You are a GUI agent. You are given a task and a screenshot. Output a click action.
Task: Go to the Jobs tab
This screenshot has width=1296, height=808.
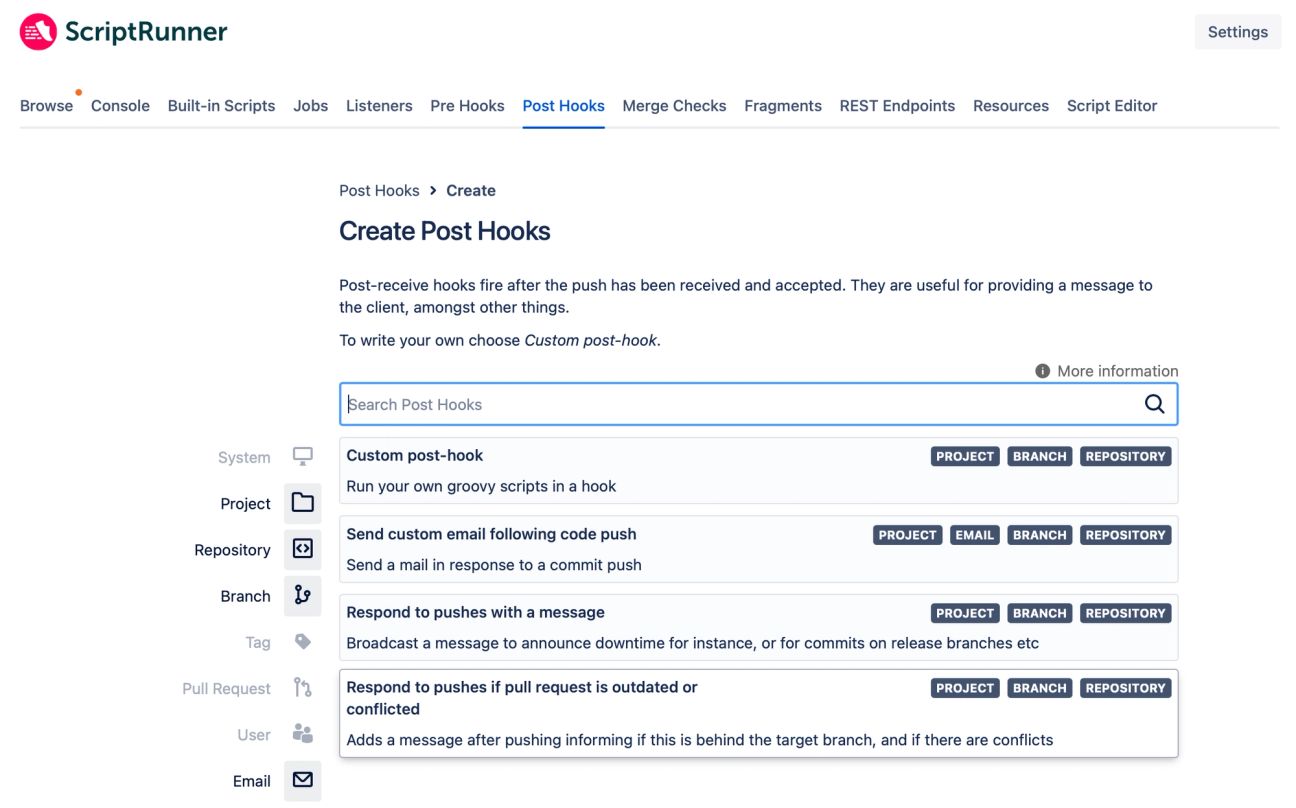311,106
